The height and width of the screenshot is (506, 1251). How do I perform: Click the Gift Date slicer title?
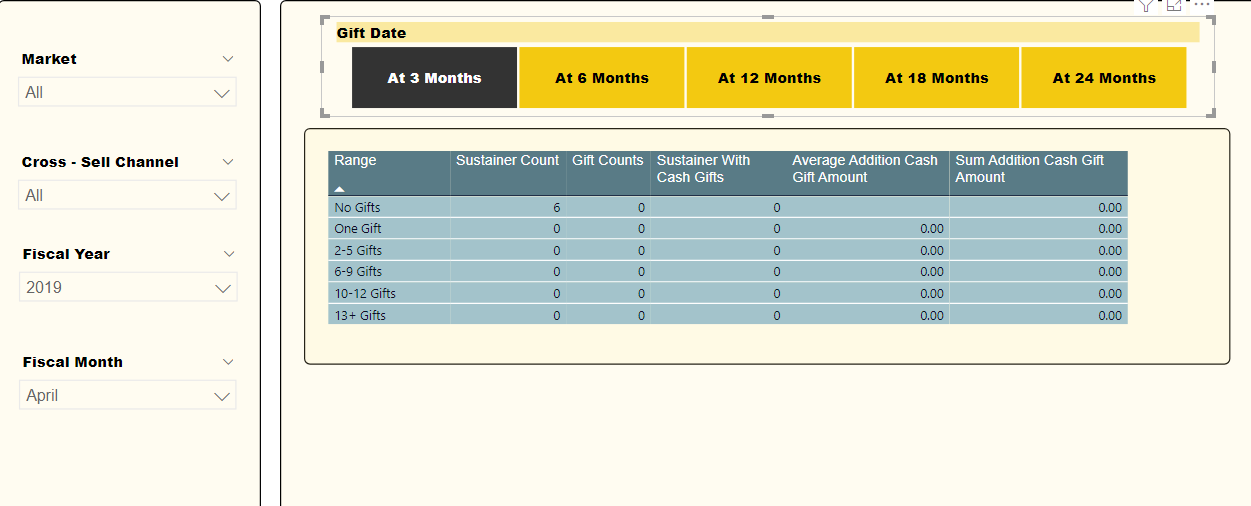click(371, 33)
